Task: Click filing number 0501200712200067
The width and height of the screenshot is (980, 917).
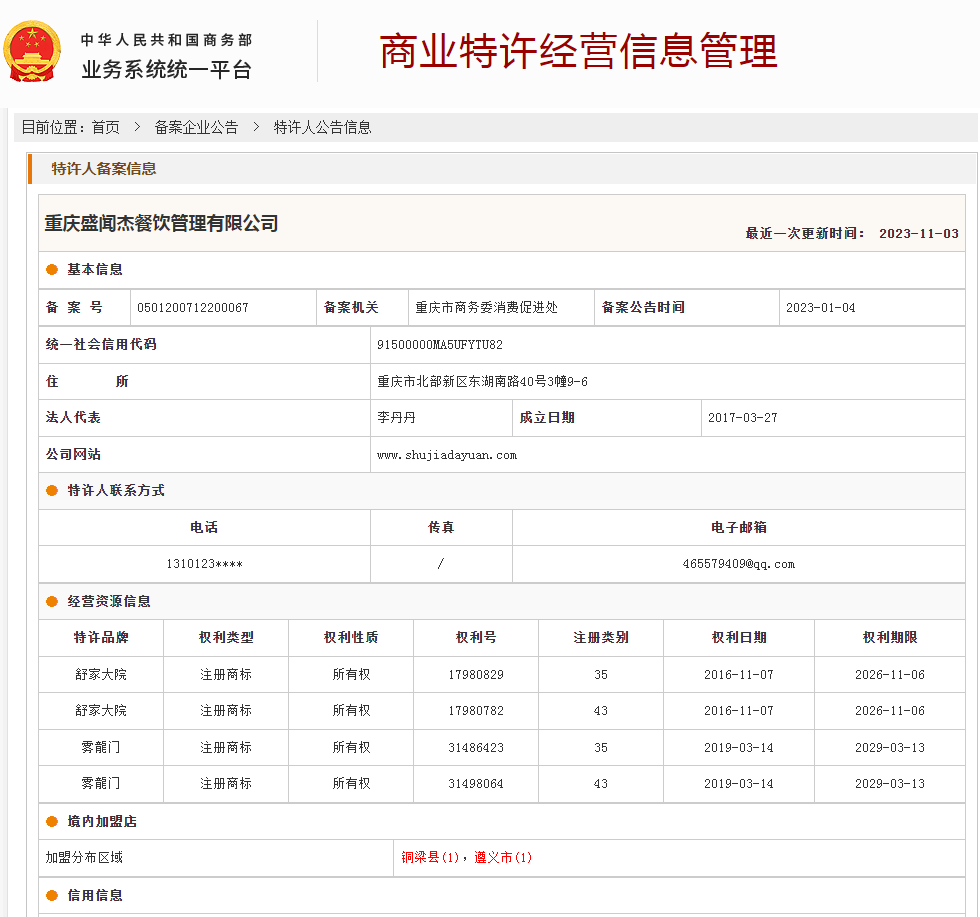Action: click(192, 308)
